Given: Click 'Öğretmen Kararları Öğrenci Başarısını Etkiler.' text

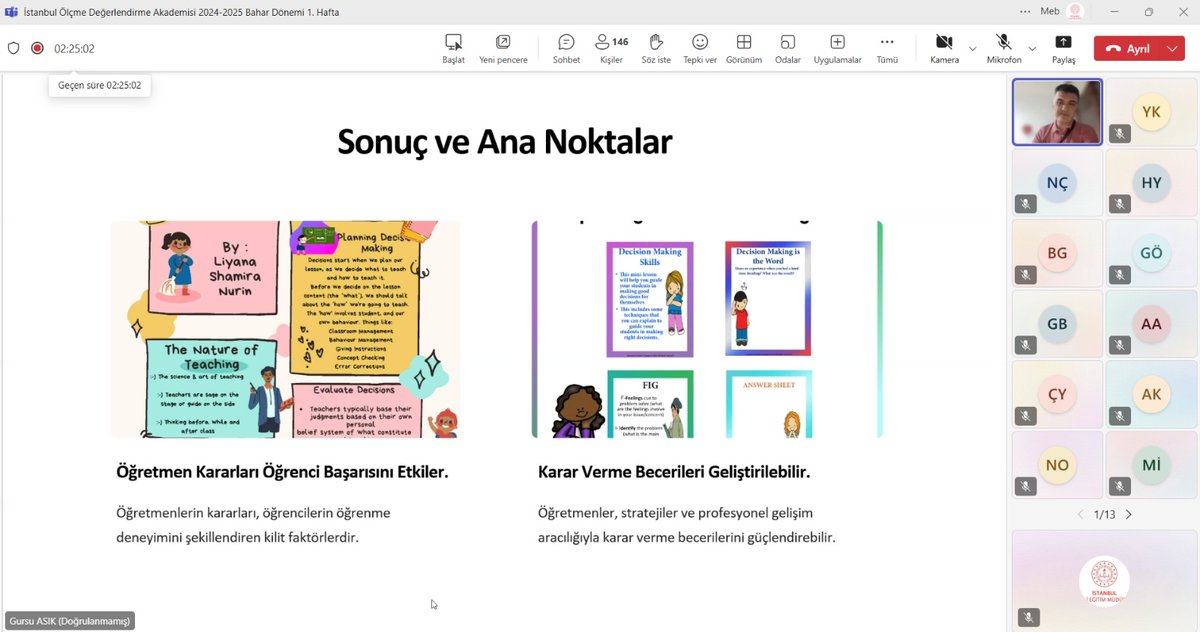Looking at the screenshot, I should coord(282,471).
